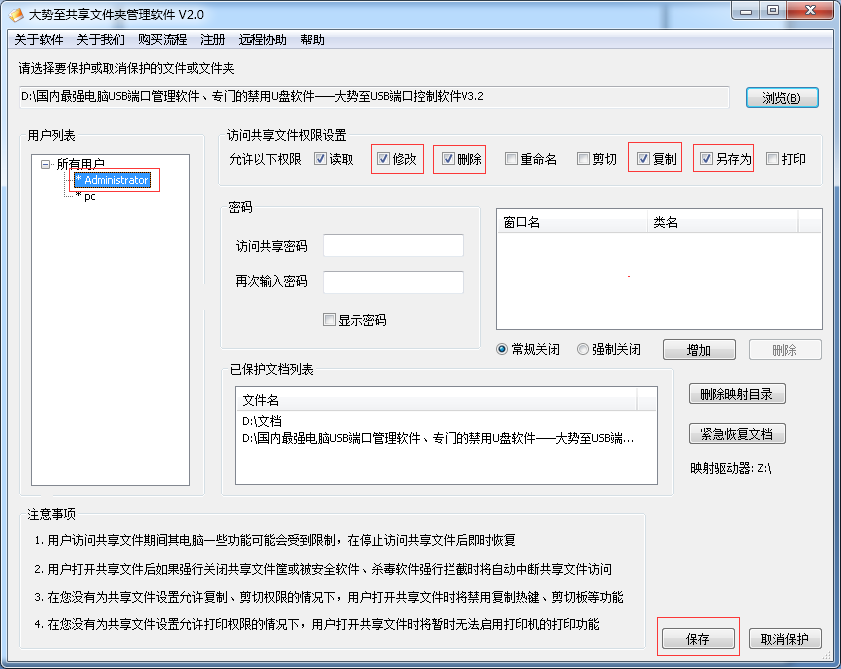
Task: Check the 显示密码 checkbox
Action: 329,320
